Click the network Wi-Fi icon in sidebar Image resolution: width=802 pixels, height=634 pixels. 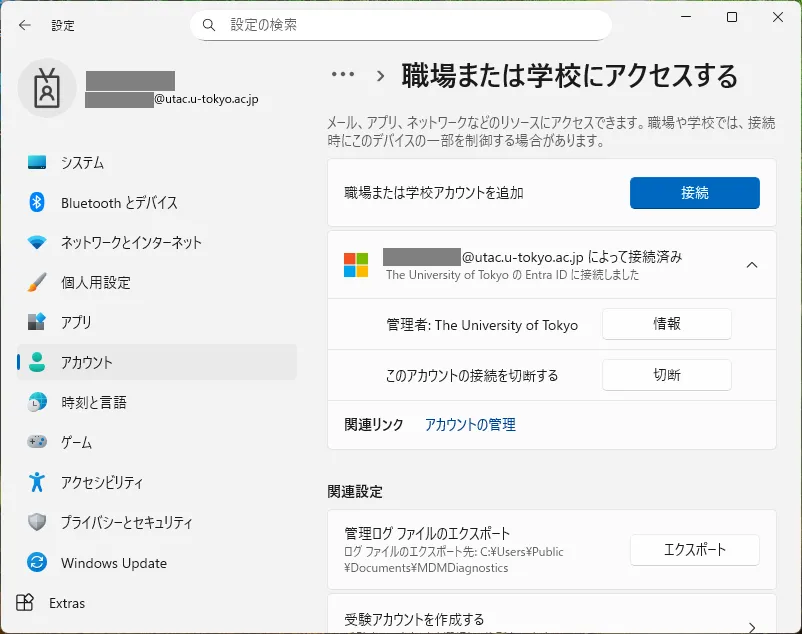pyautogui.click(x=37, y=242)
